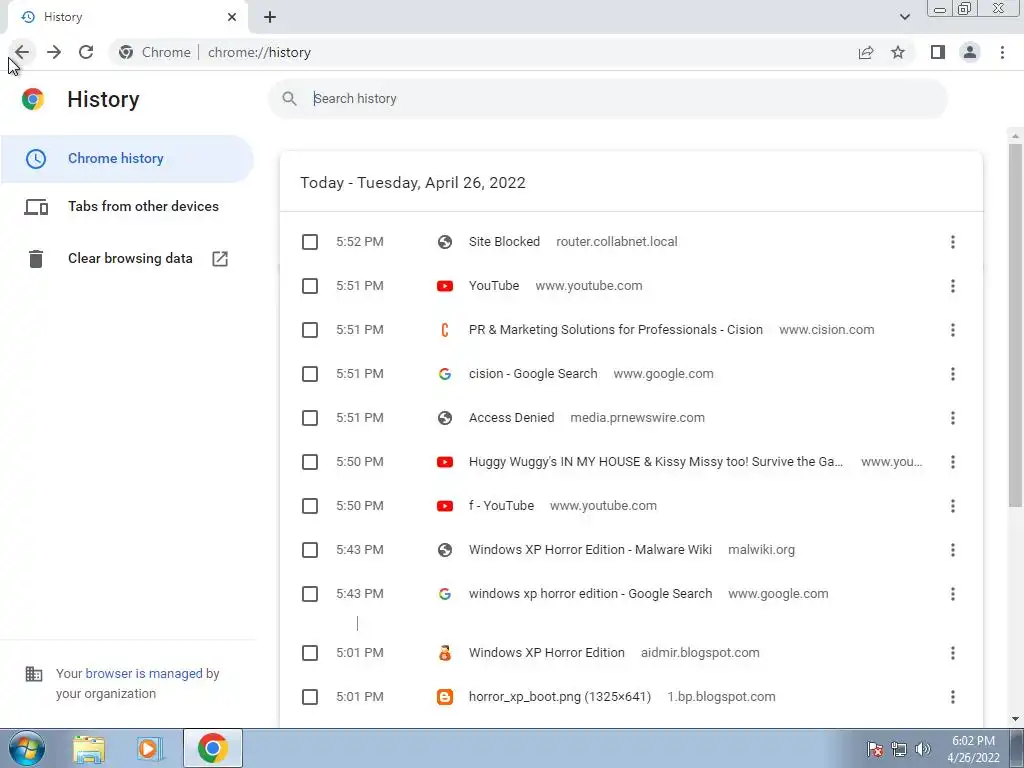Open Chrome's three-dot main menu

[1002, 52]
